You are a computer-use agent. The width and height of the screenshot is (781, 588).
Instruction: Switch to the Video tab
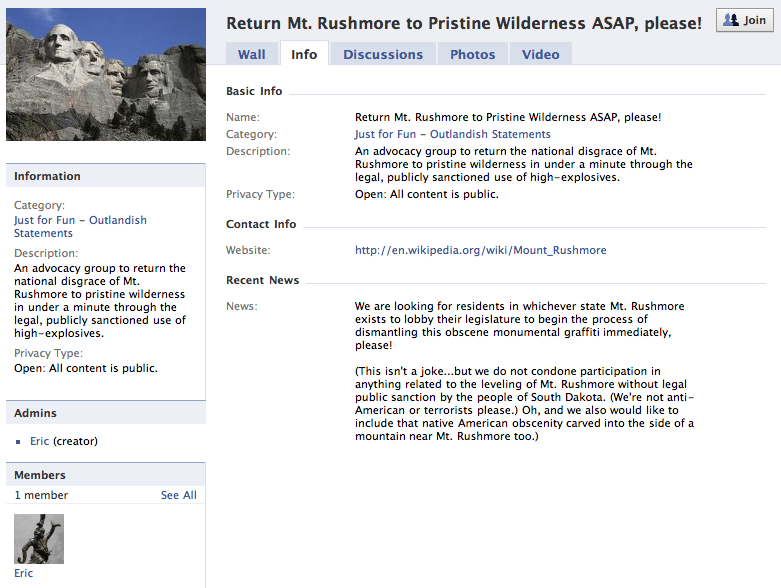540,54
